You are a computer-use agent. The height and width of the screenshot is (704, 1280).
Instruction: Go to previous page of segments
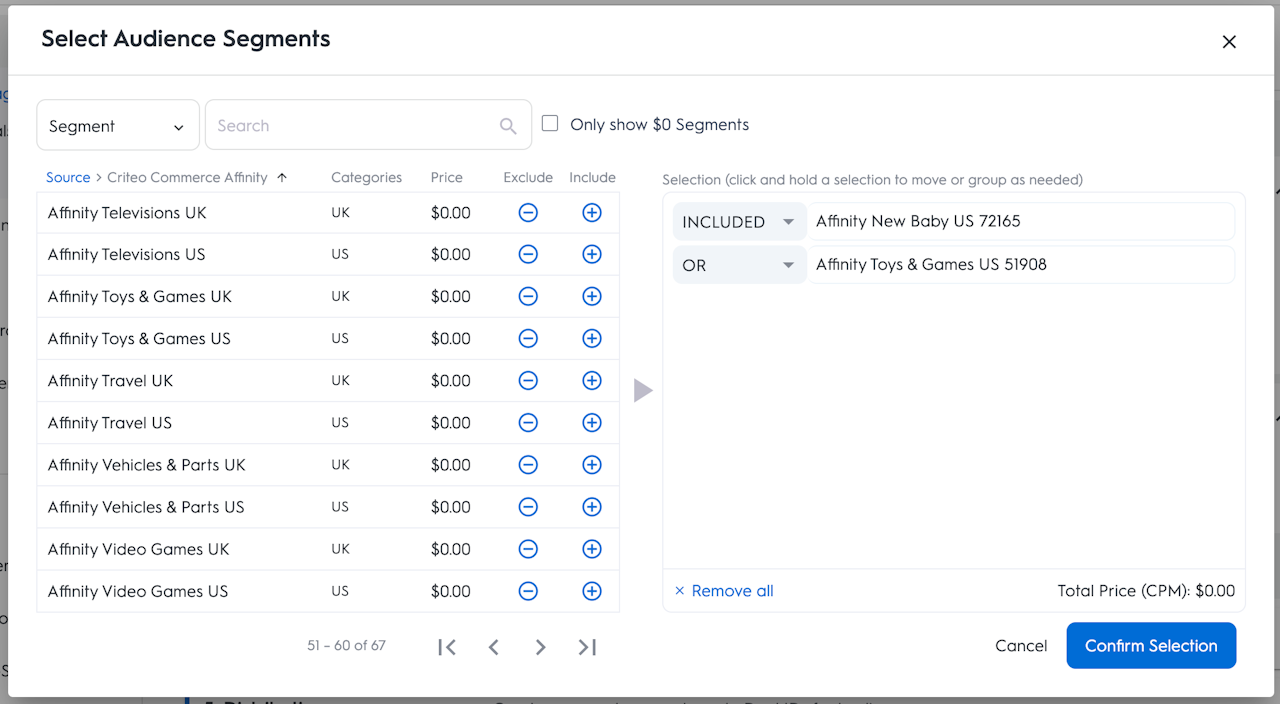coord(493,647)
